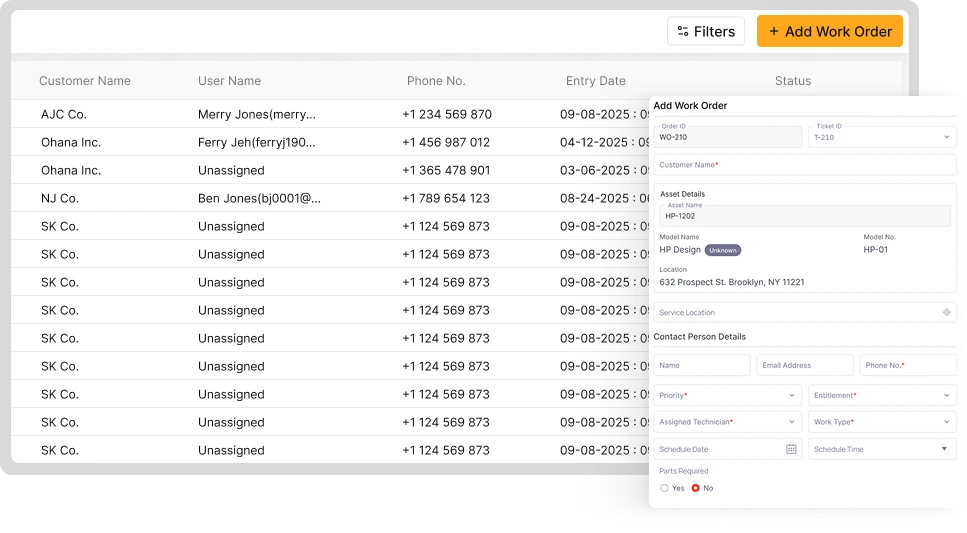Select Yes for Parts Required
Image resolution: width=967 pixels, height=533 pixels.
[x=664, y=488]
